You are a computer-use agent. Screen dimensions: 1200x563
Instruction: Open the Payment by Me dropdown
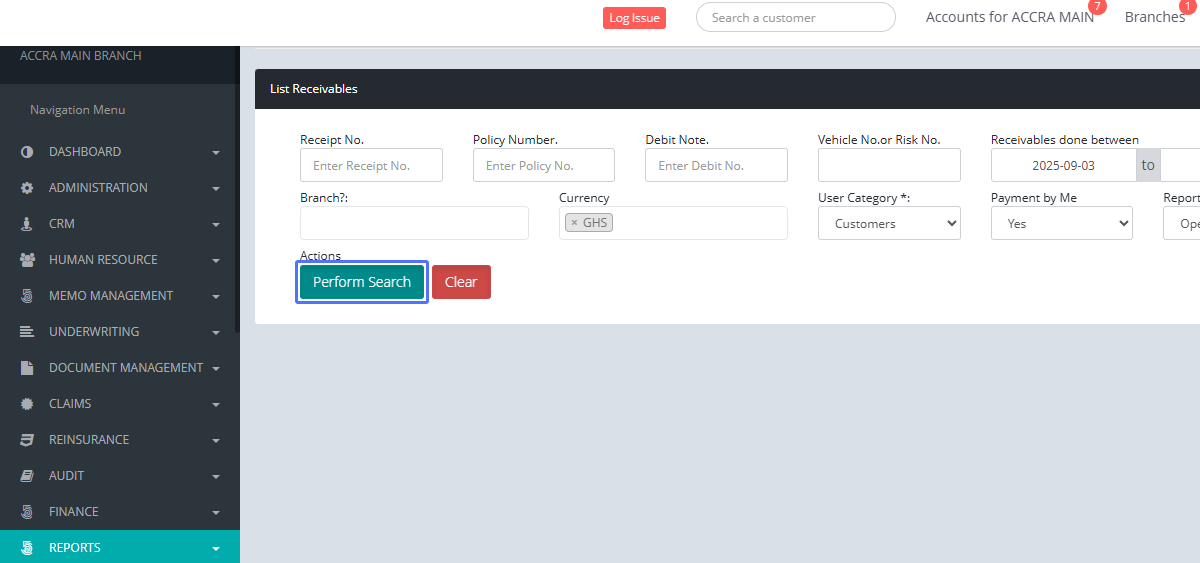click(x=1061, y=224)
